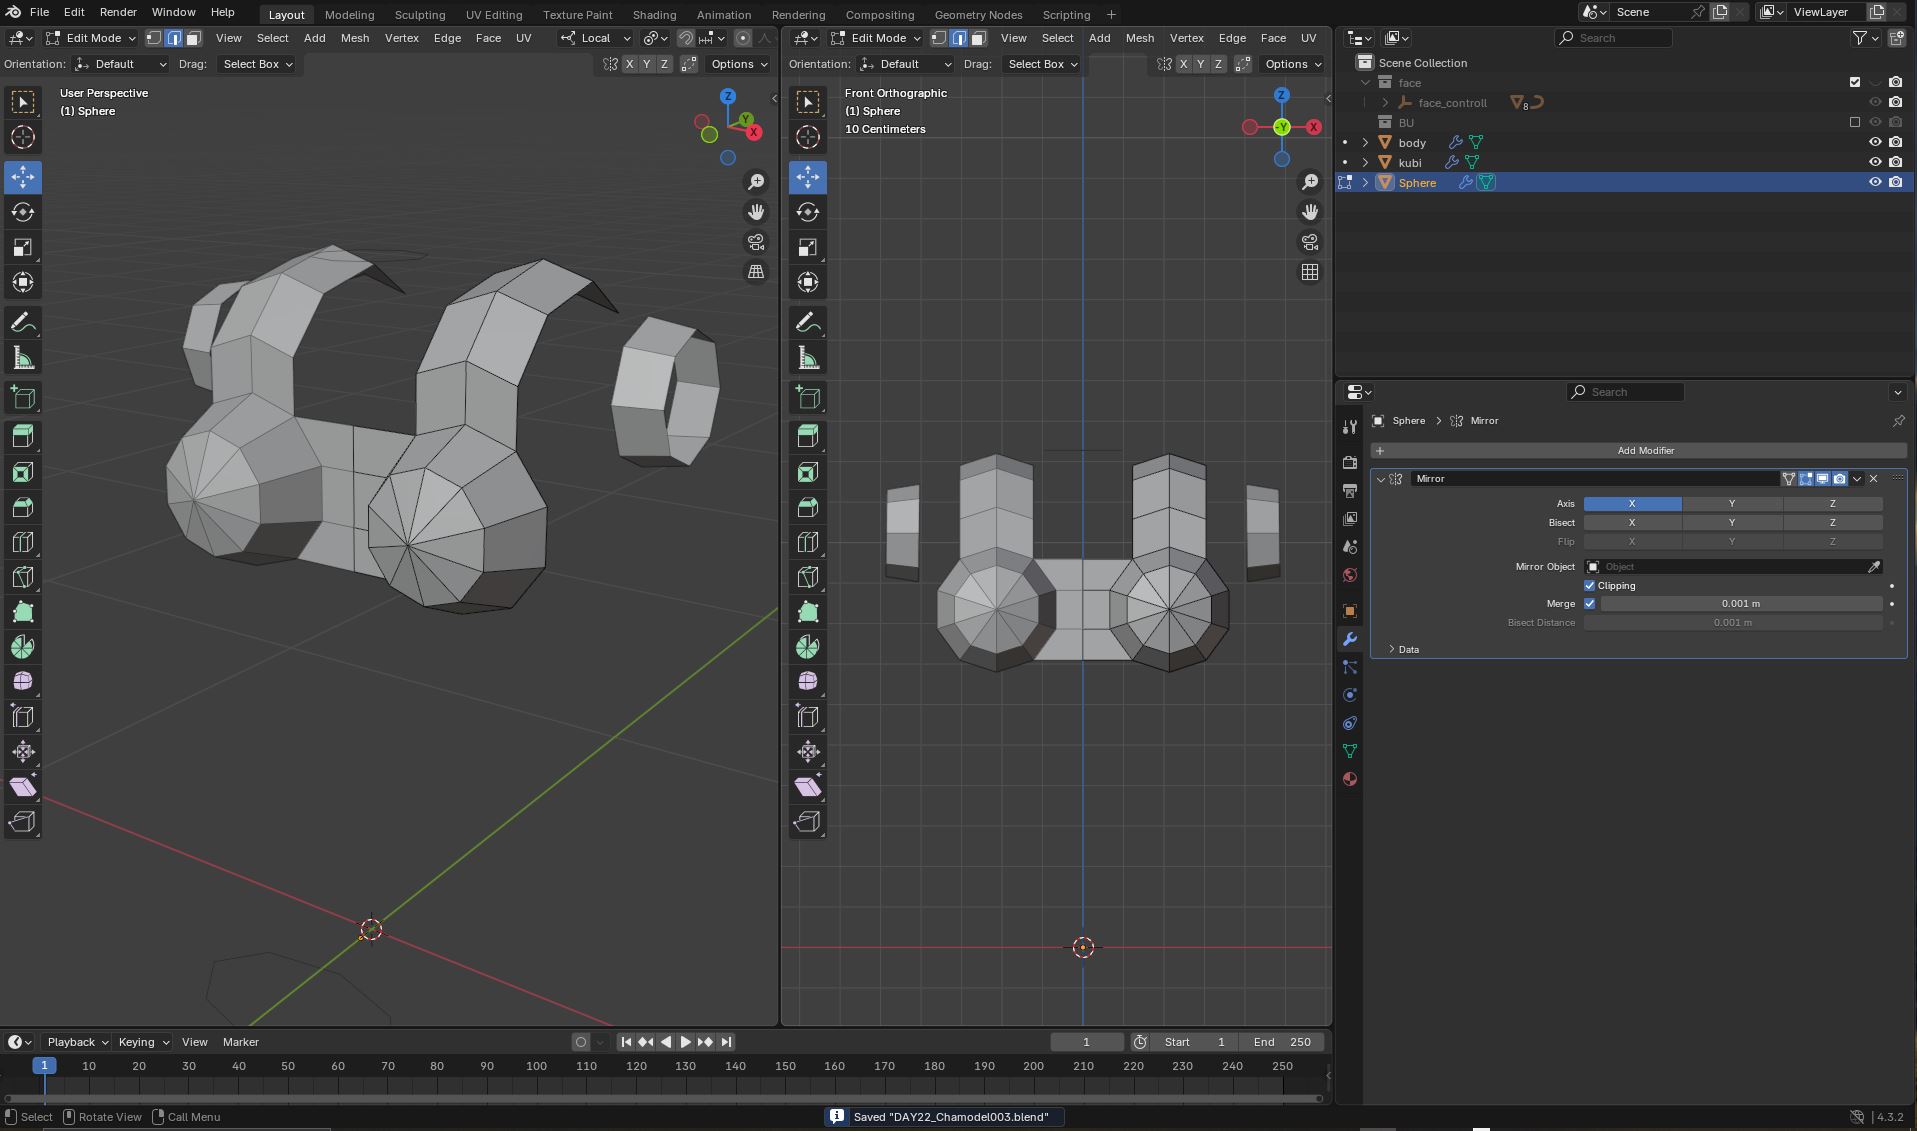
Task: Switch to the Sculpting workspace tab
Action: [419, 14]
